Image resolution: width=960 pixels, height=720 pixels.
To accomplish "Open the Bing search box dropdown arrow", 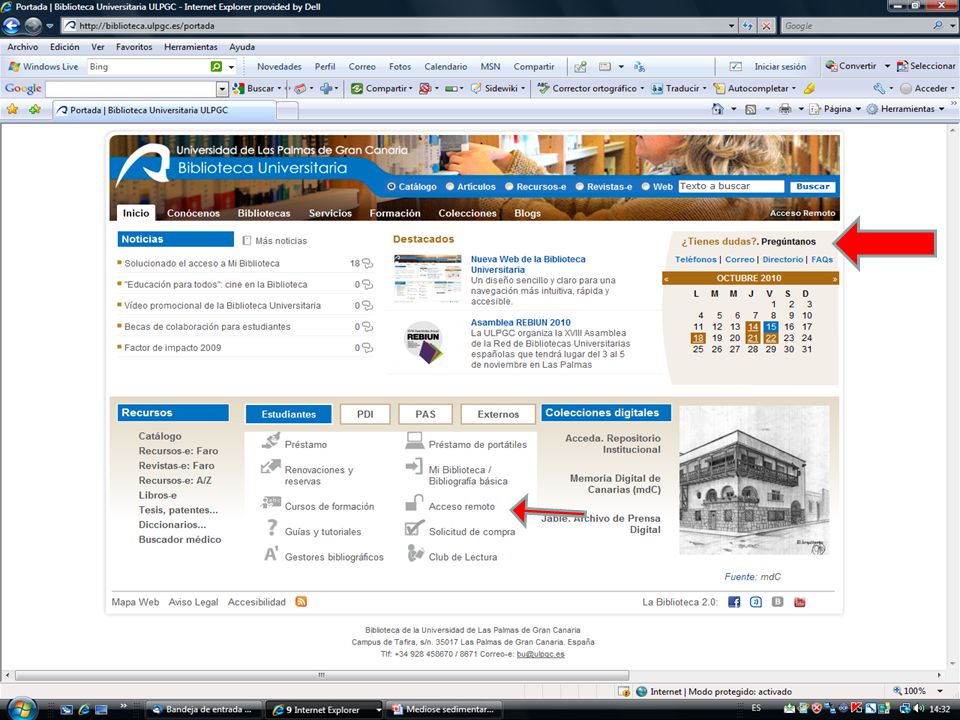I will 231,67.
